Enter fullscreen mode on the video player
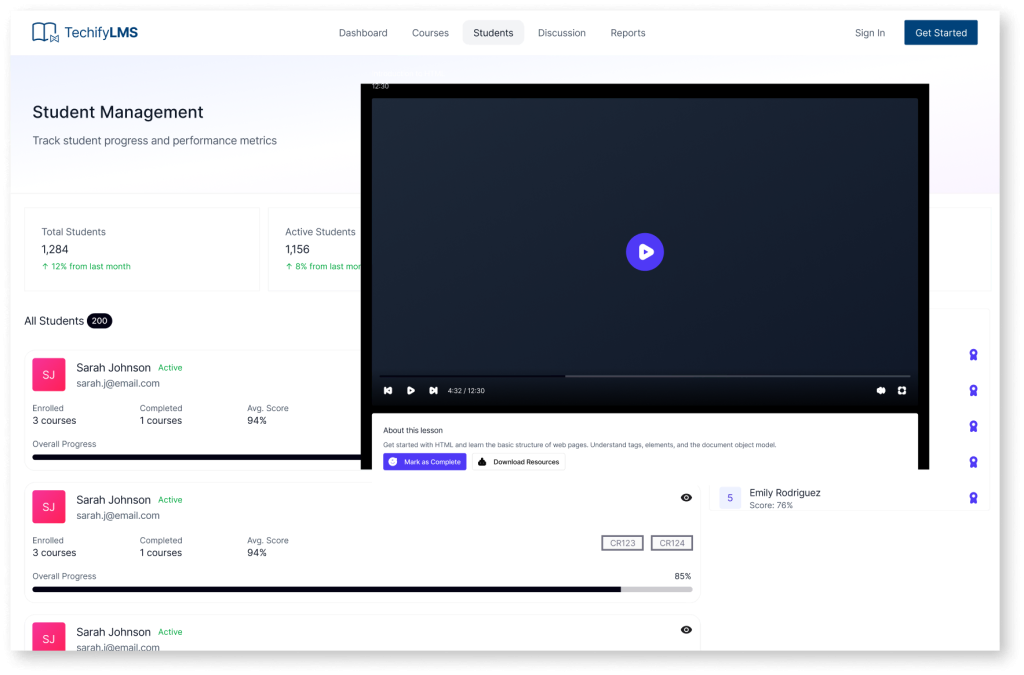Image resolution: width=1024 pixels, height=675 pixels. [901, 390]
